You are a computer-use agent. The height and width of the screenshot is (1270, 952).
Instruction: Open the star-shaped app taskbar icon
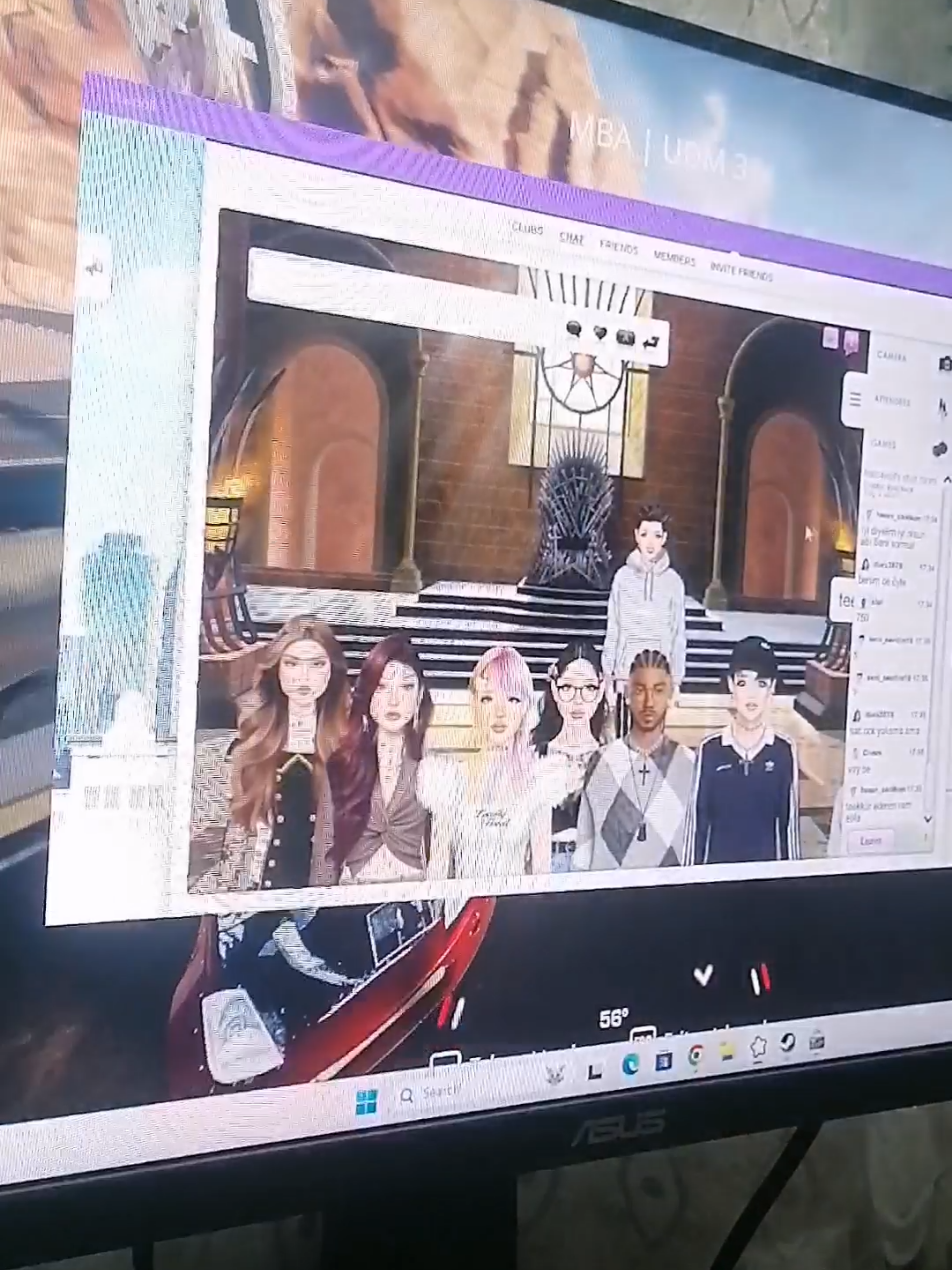pos(759,1047)
